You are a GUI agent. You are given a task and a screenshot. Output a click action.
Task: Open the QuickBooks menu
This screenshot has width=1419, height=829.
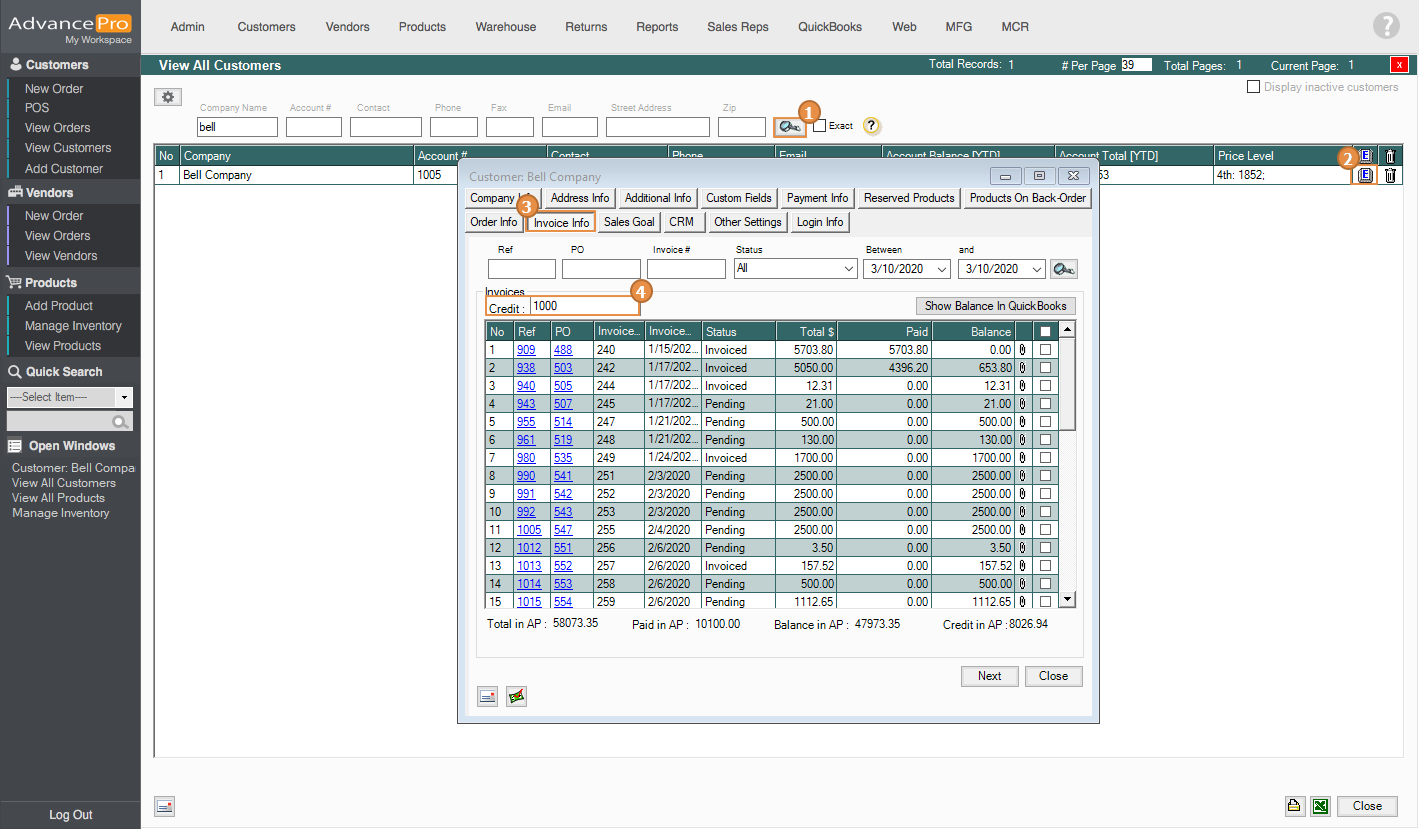click(829, 27)
